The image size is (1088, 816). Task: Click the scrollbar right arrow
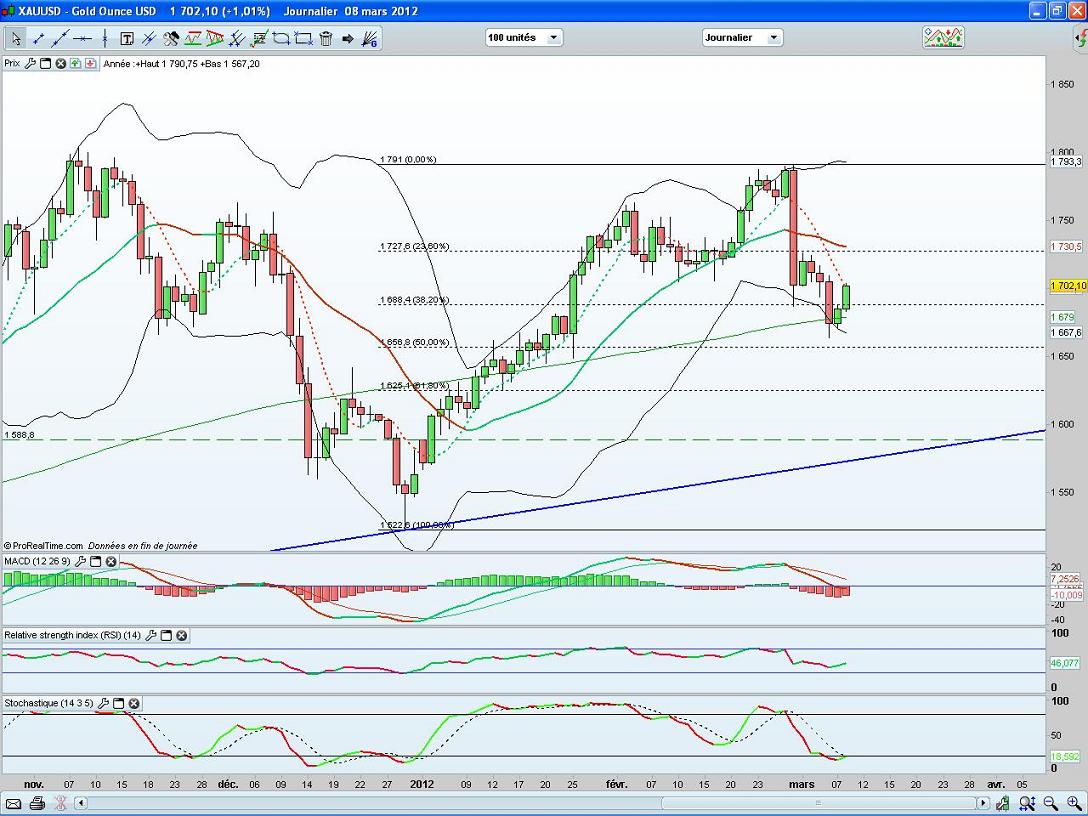[x=983, y=804]
